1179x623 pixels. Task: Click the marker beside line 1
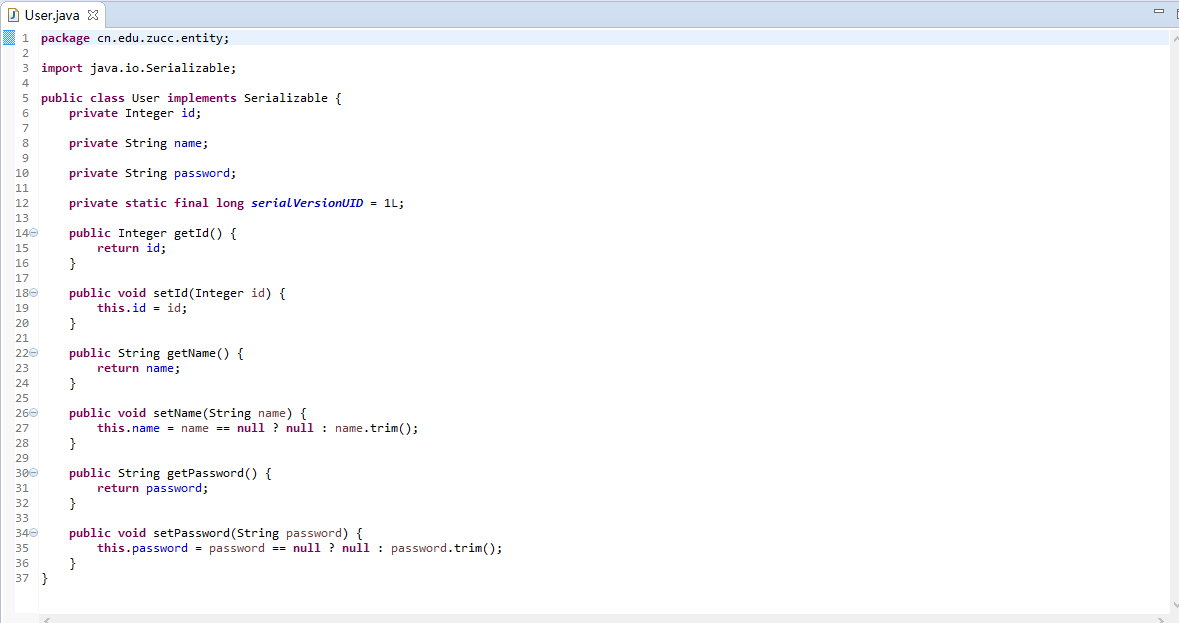(x=9, y=38)
